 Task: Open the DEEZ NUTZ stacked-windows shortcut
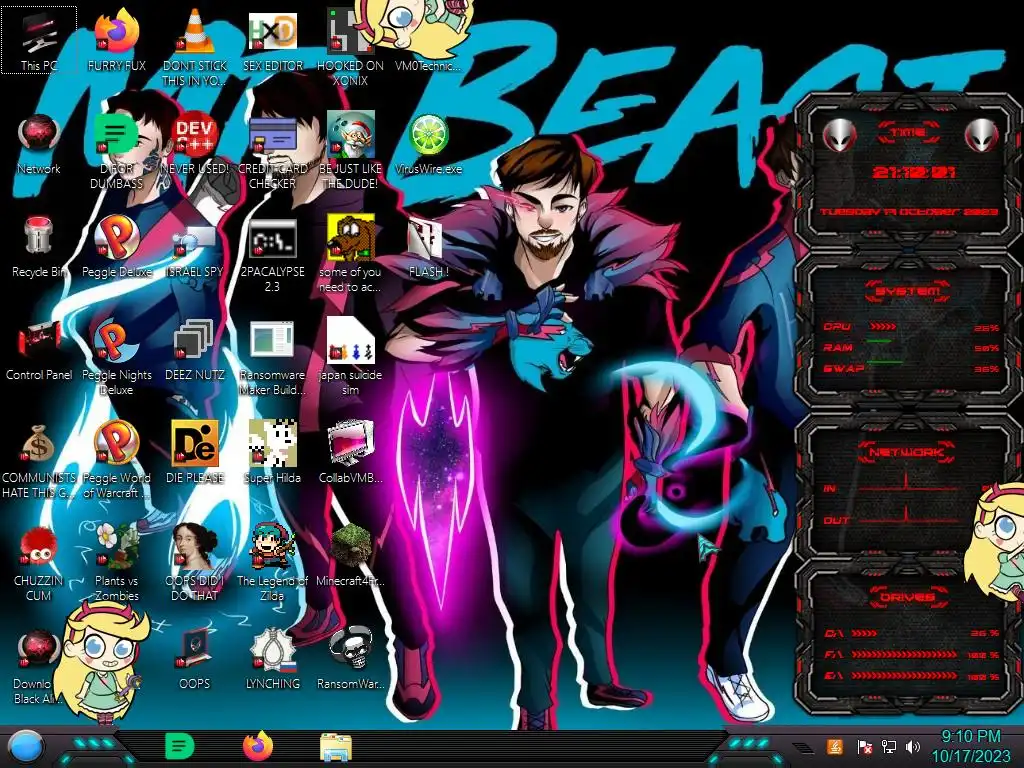(x=195, y=350)
